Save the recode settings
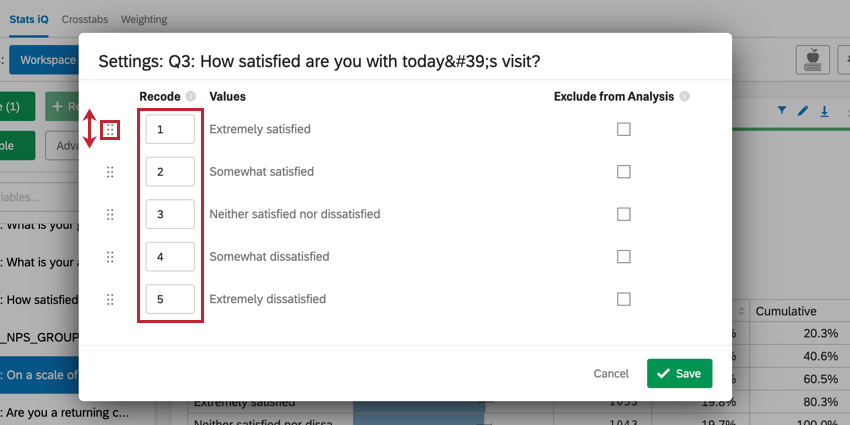850x425 pixels. tap(679, 373)
